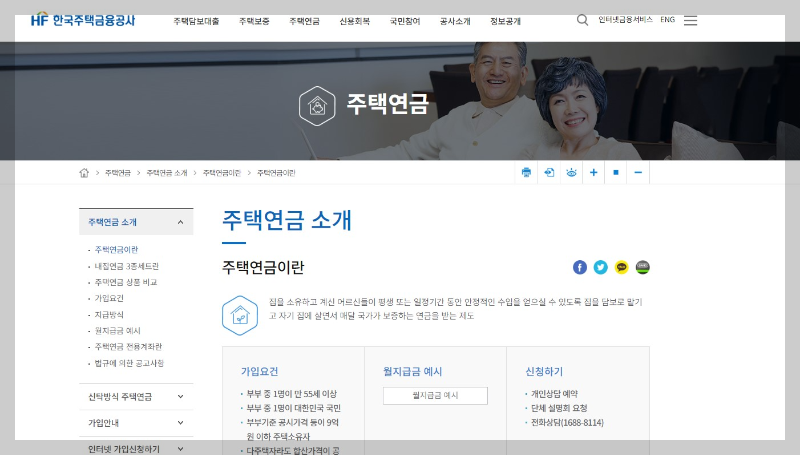Expand the 인터넷 가입신청하기 sidebar section
The height and width of the screenshot is (455, 800).
tap(136, 449)
